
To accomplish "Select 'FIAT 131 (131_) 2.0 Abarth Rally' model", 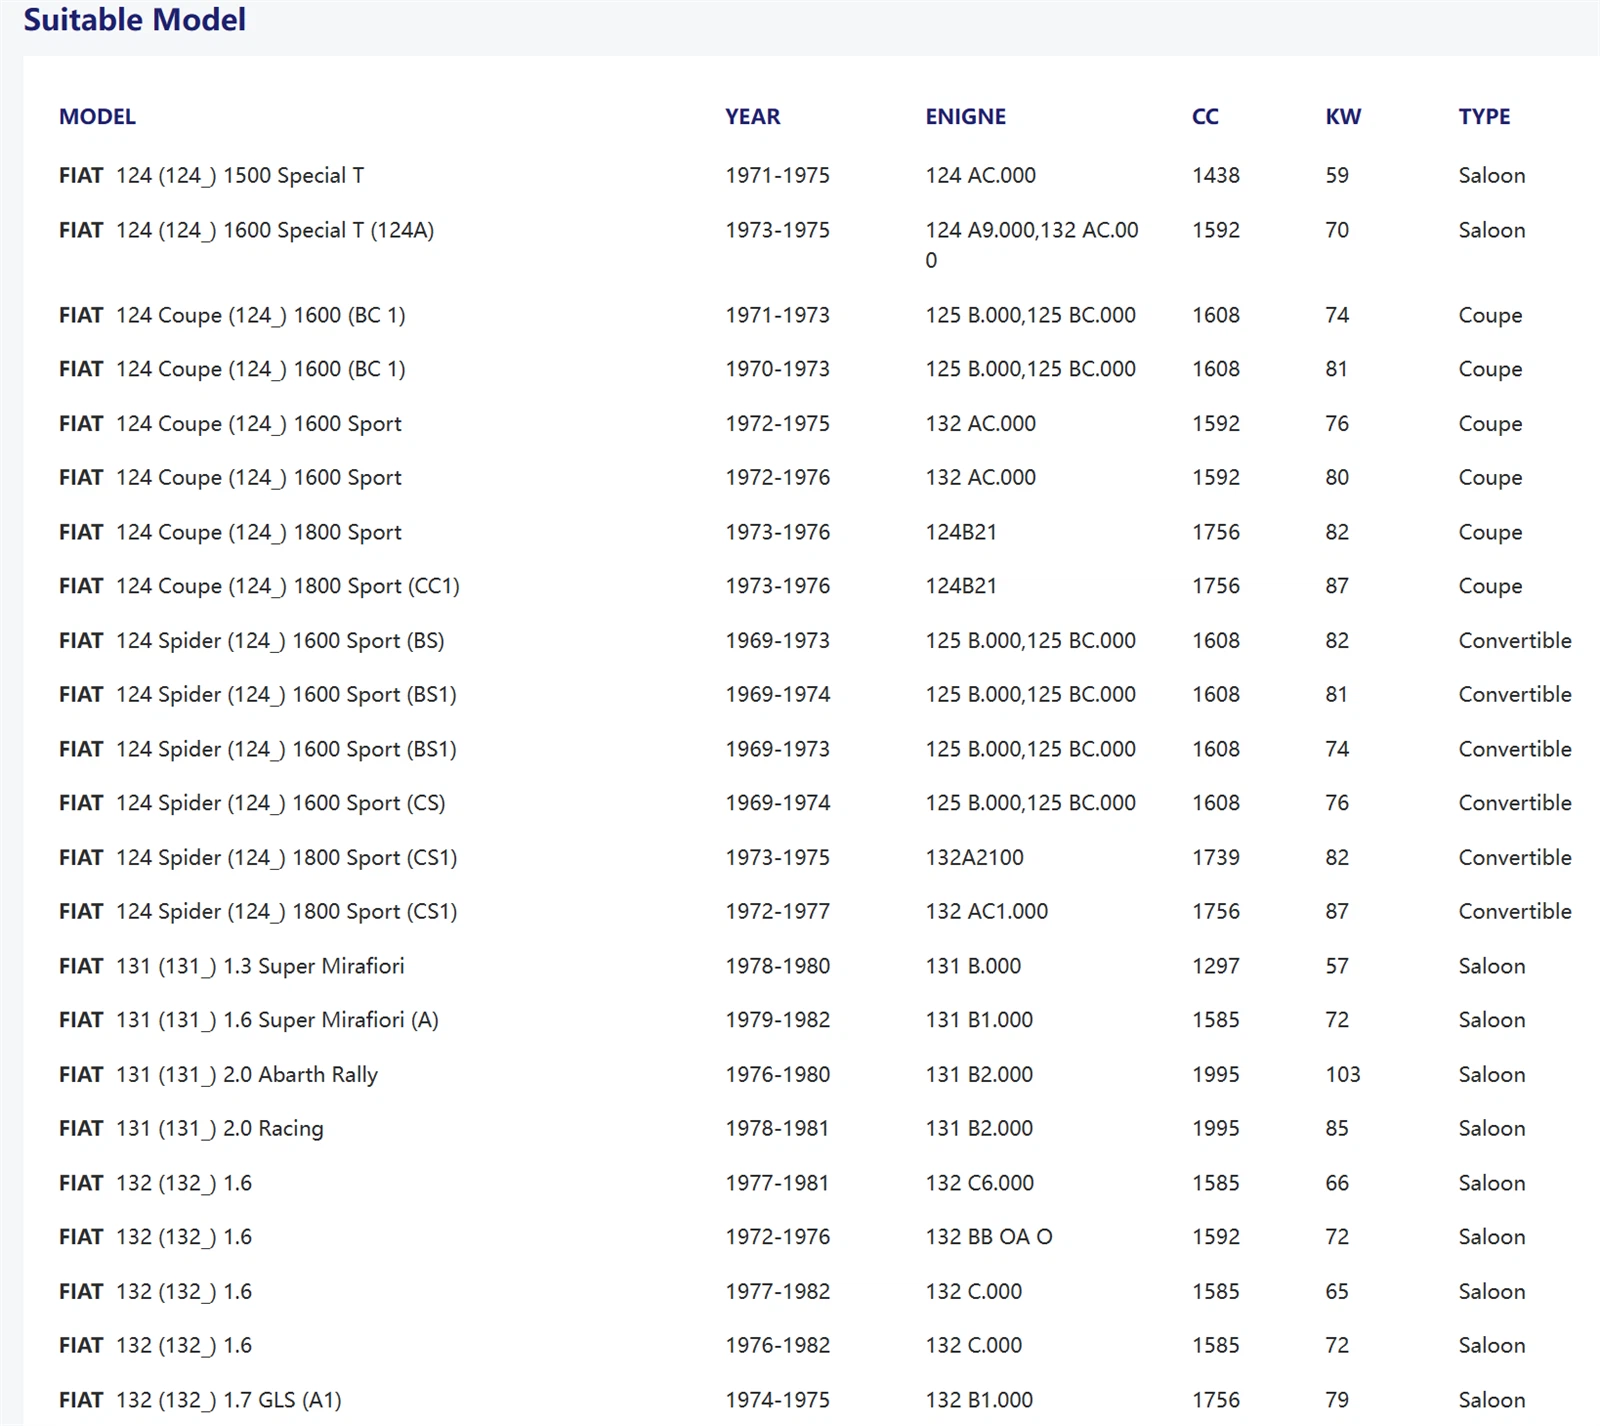I will click(x=218, y=1074).
